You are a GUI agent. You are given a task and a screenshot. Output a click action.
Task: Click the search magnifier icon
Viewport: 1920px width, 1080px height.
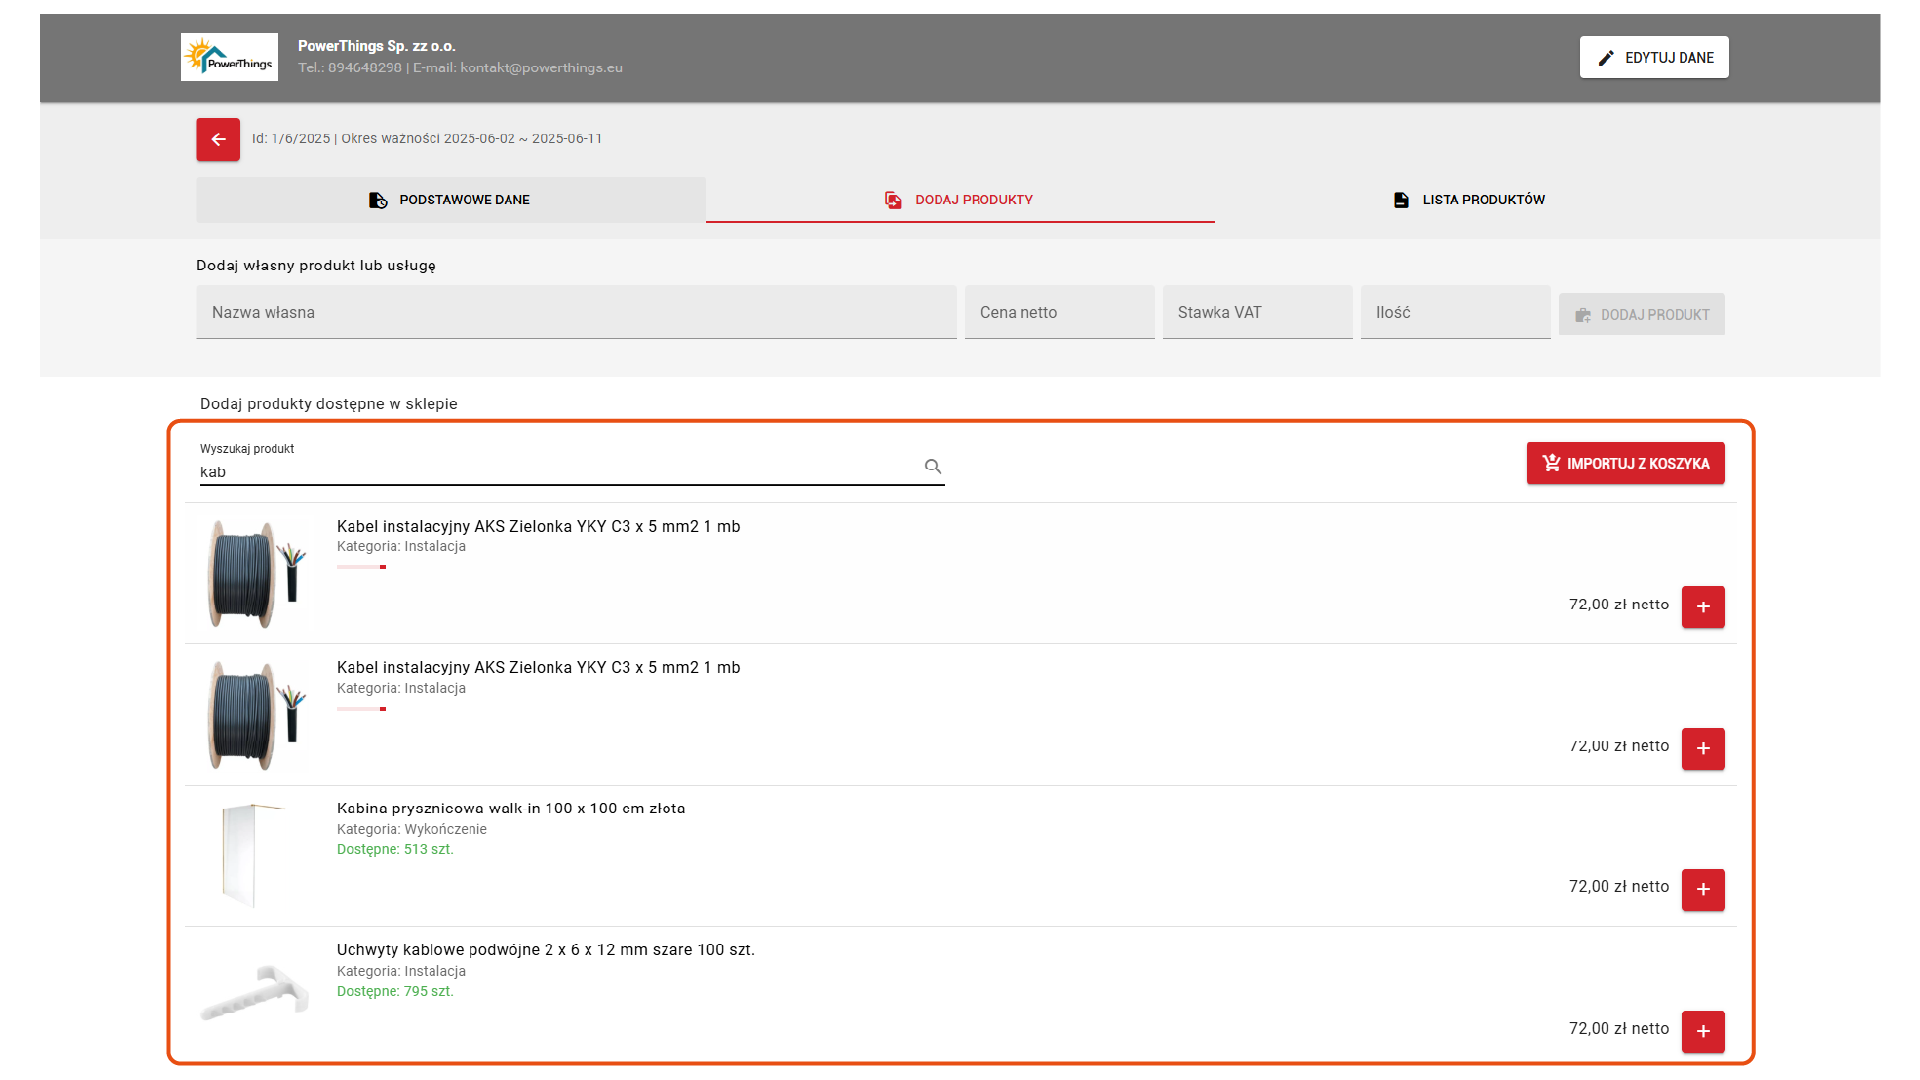933,467
